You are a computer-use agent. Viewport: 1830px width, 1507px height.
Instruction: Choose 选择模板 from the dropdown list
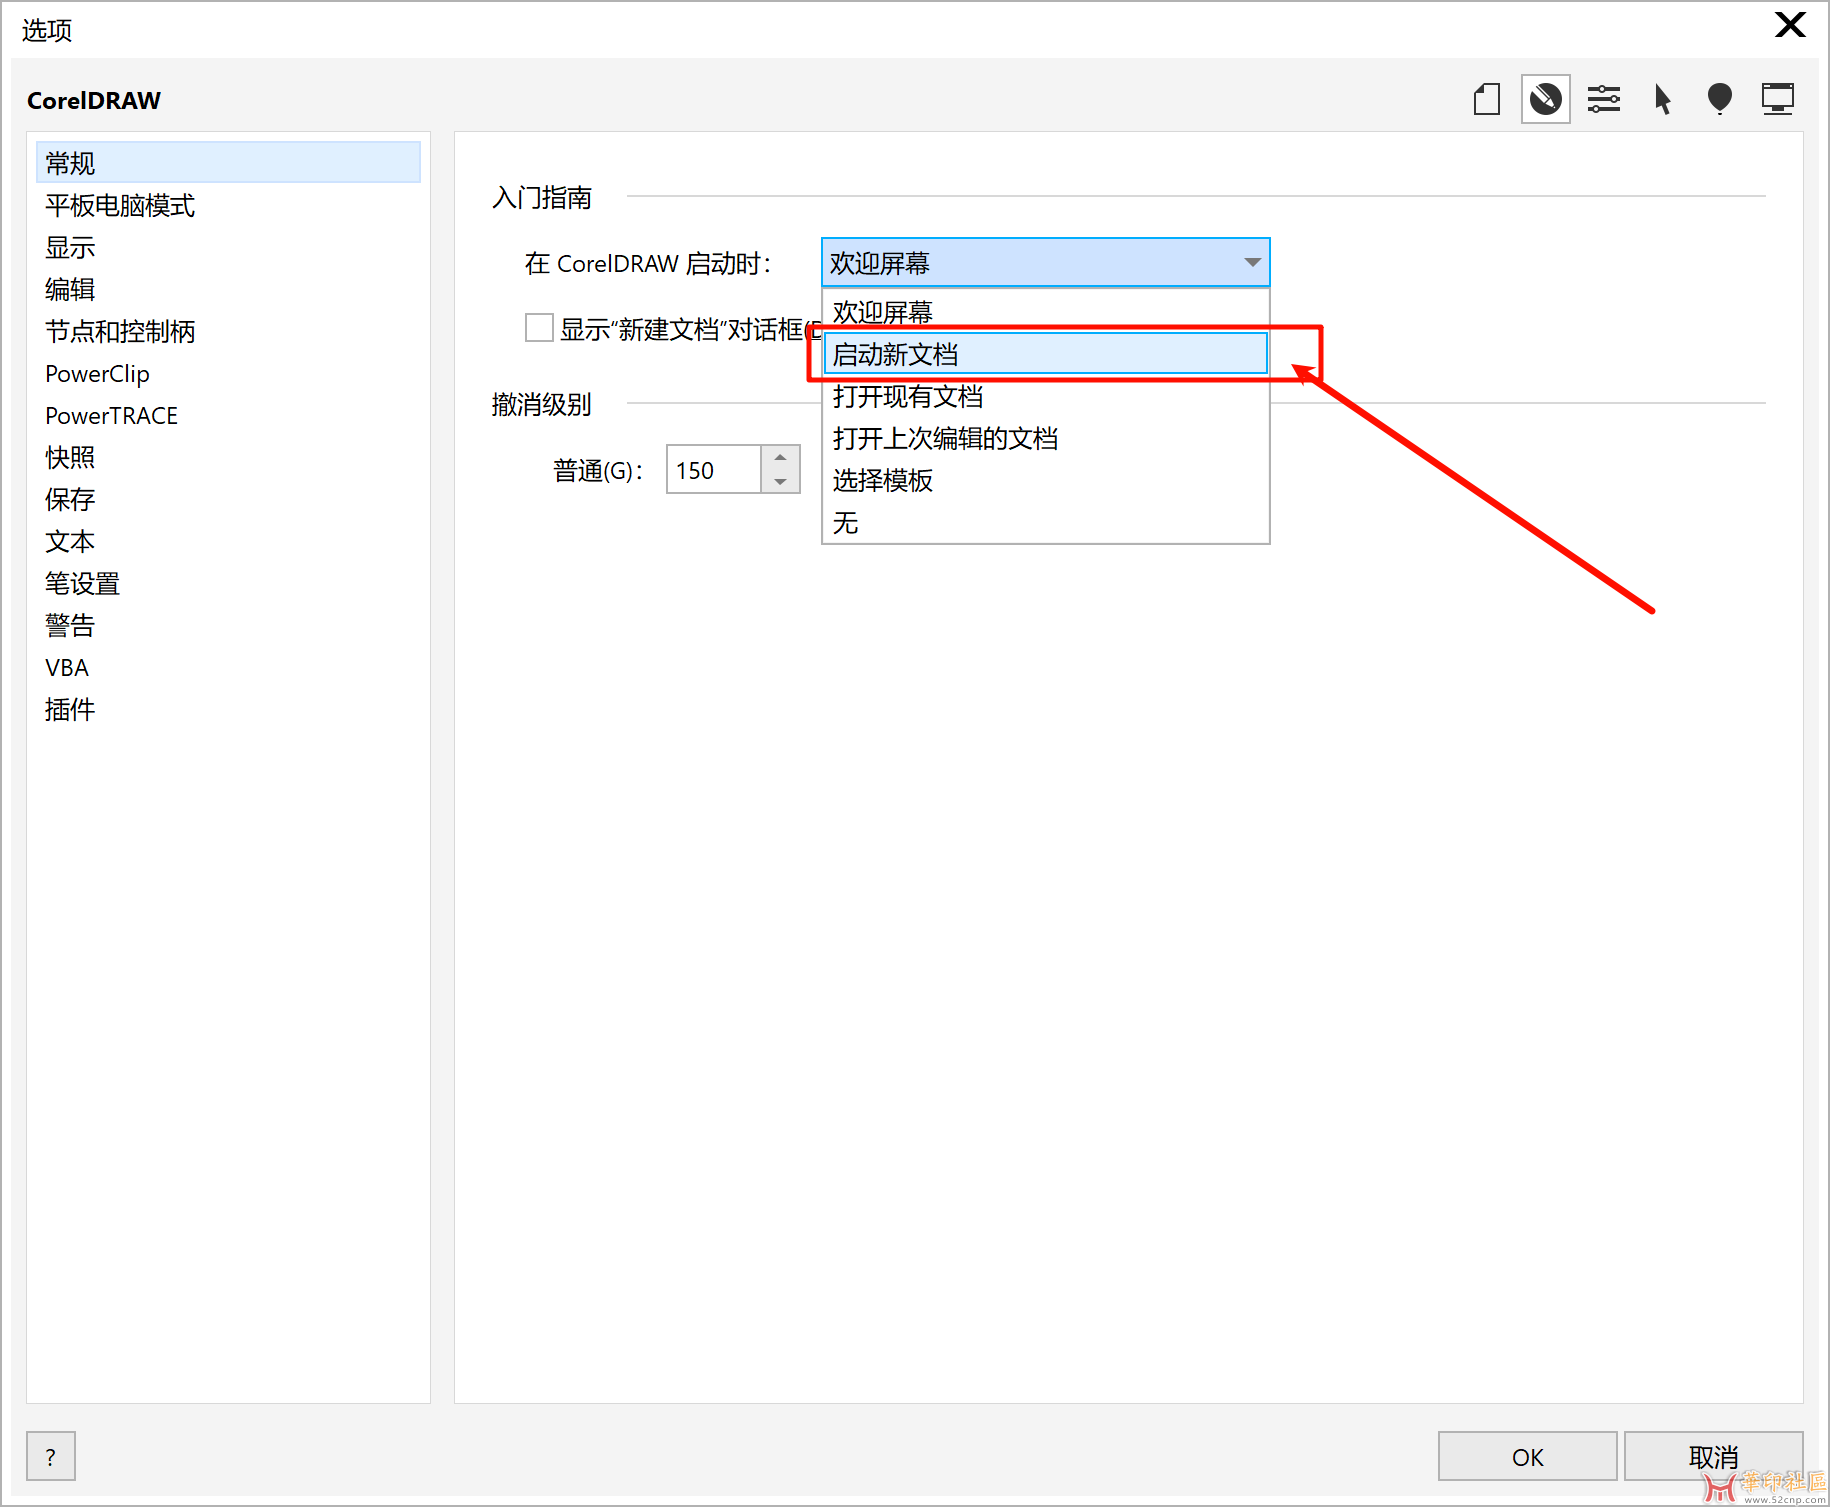pos(1045,480)
